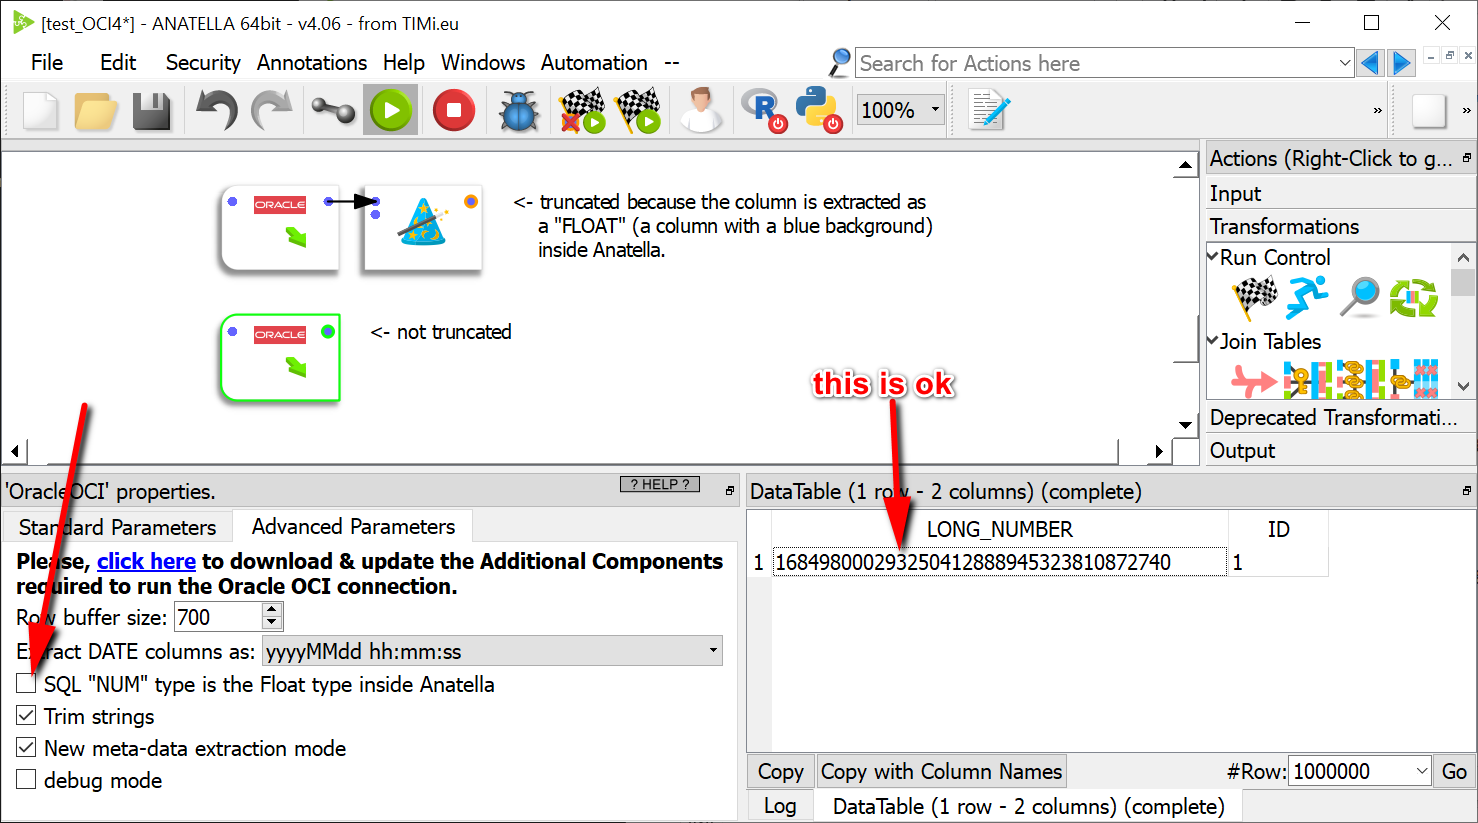Click the Python engine icon
1478x823 pixels.
click(x=817, y=109)
